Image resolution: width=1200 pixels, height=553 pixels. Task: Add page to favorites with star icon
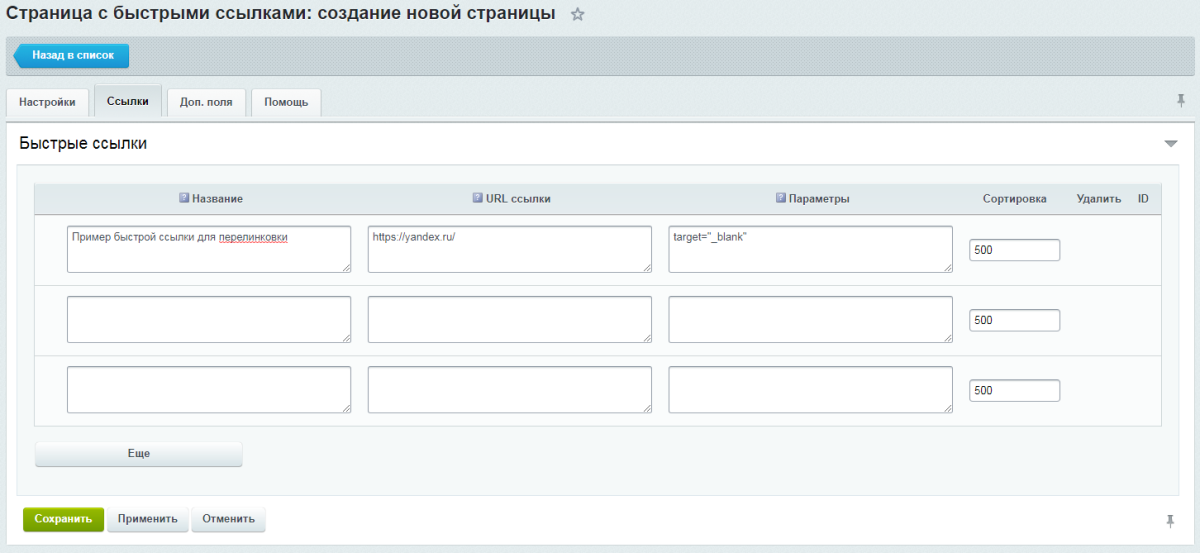click(577, 15)
